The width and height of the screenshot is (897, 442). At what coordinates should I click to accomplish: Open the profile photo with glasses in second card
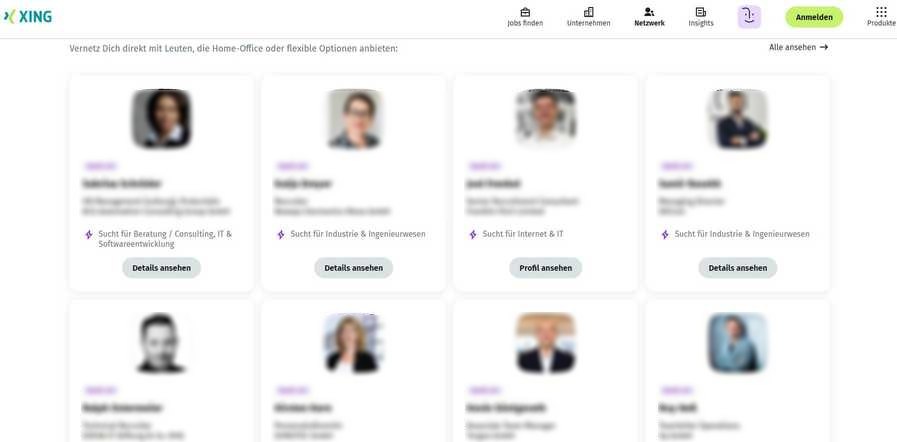(354, 118)
